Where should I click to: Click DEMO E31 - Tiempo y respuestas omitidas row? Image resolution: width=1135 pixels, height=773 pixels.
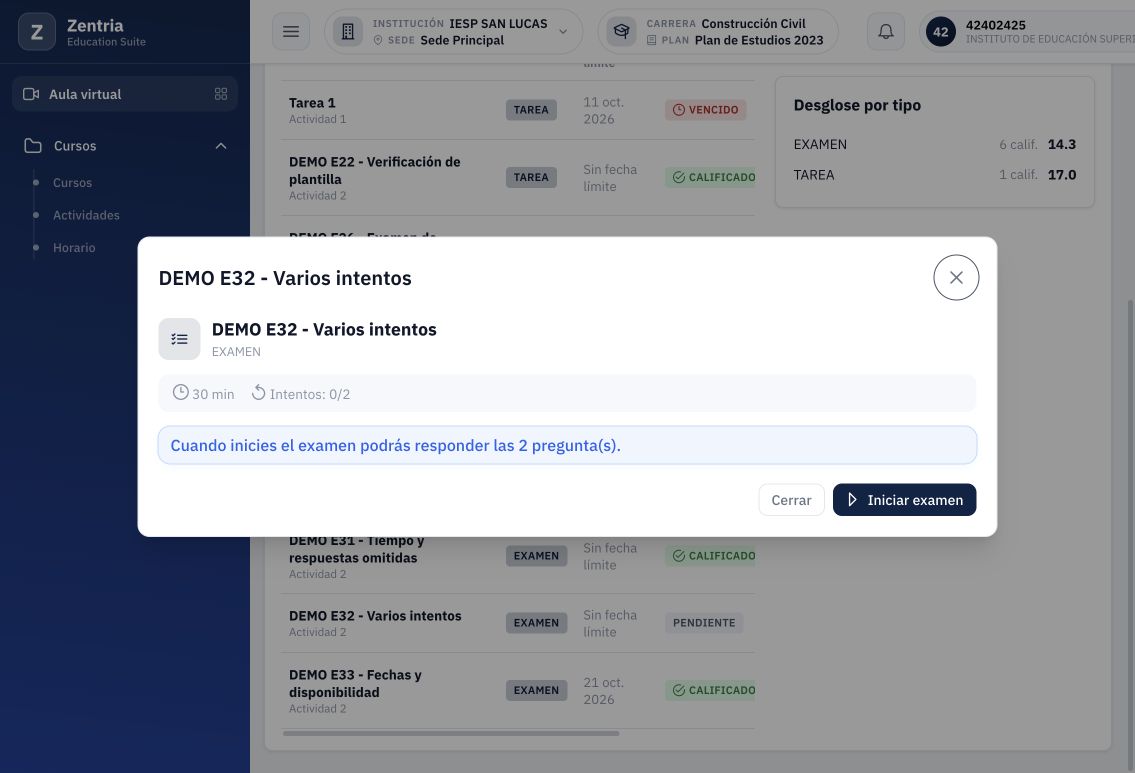[x=518, y=556]
